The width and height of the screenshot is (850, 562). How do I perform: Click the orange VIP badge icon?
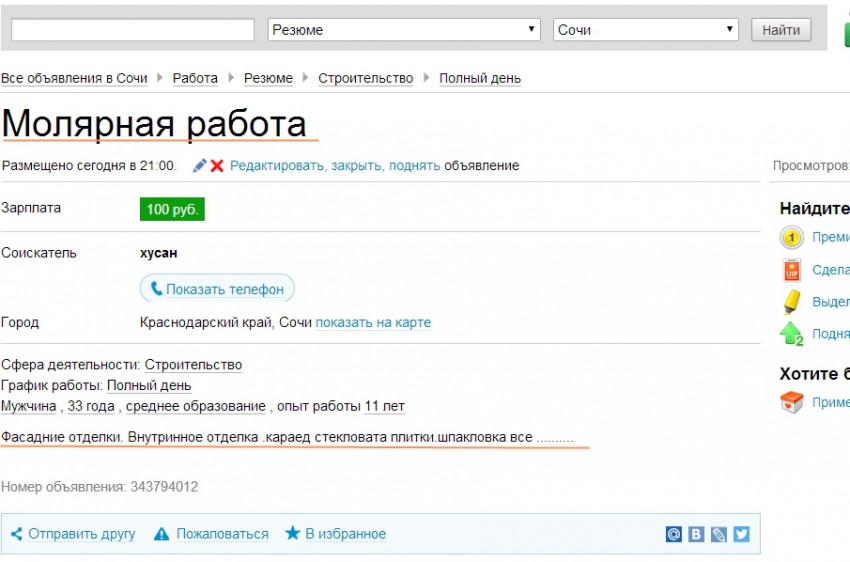click(791, 270)
